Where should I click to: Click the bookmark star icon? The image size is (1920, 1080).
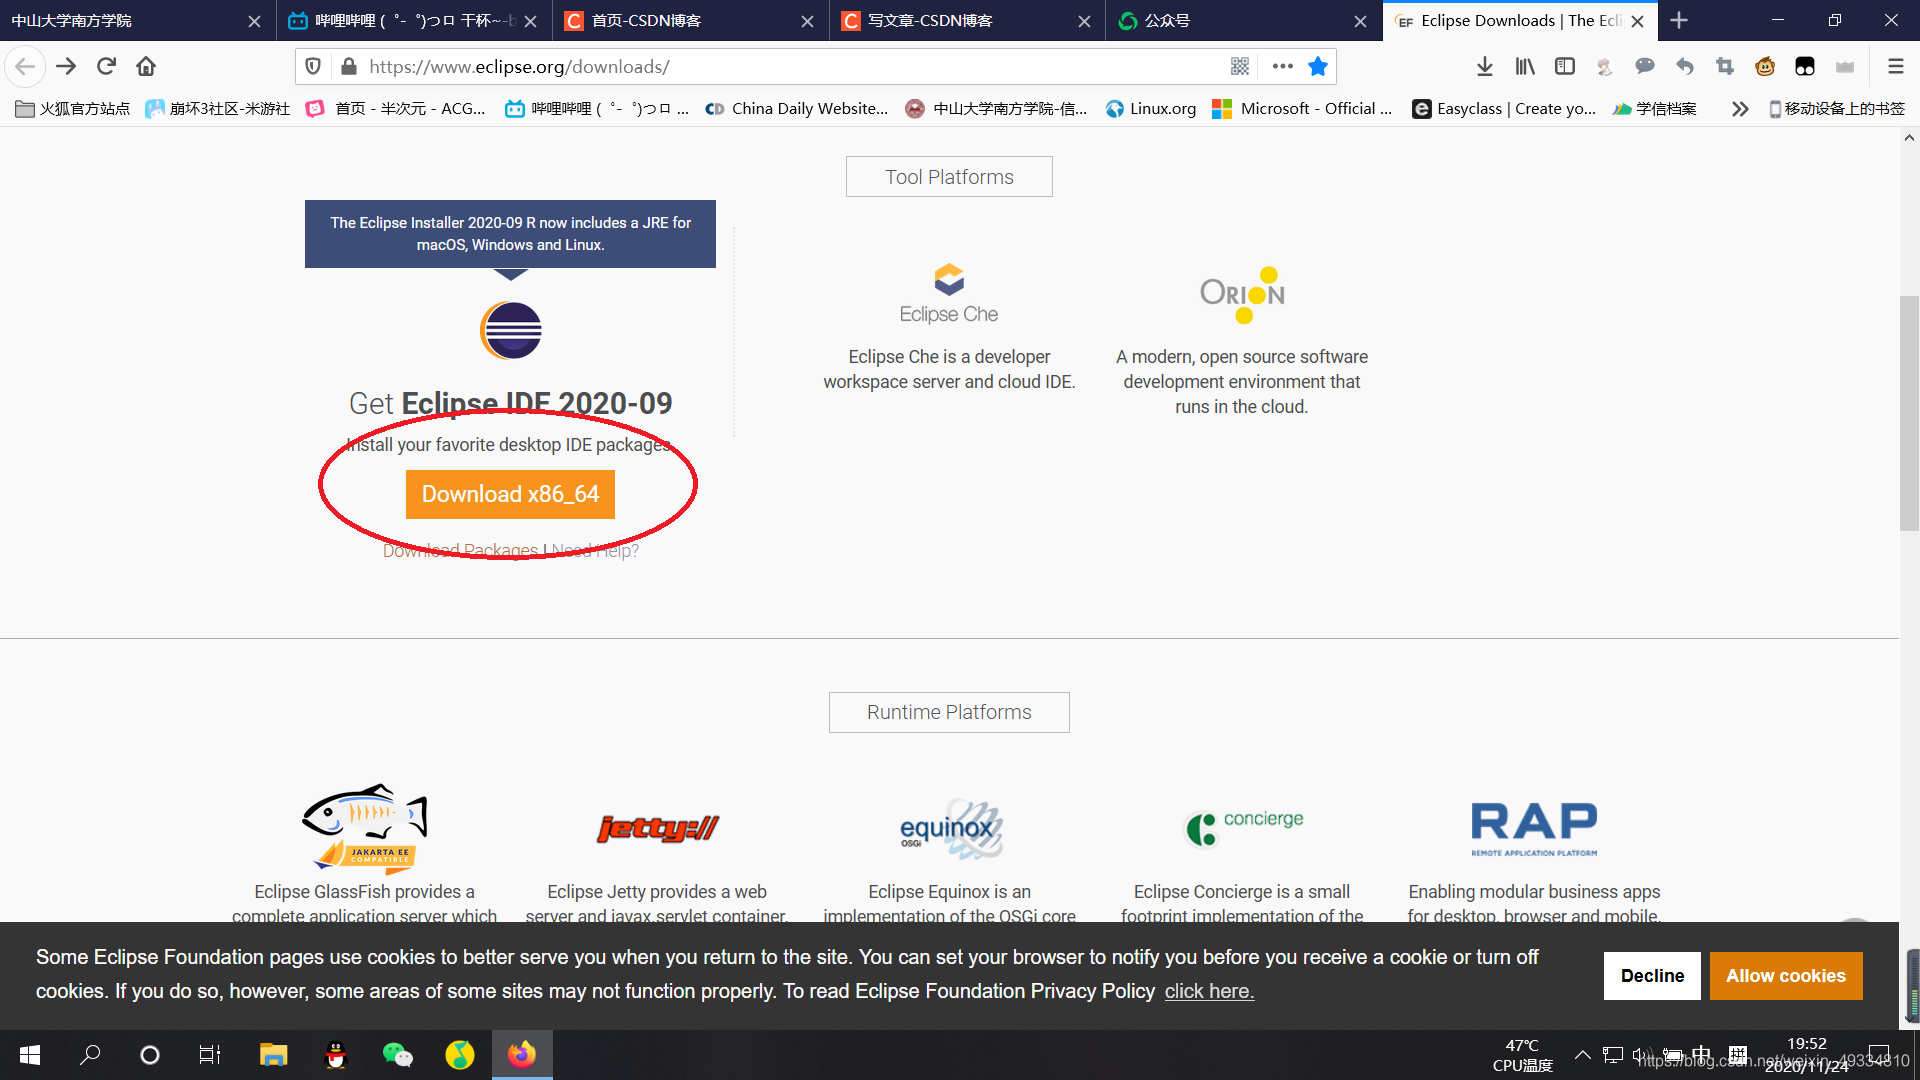pos(1318,66)
